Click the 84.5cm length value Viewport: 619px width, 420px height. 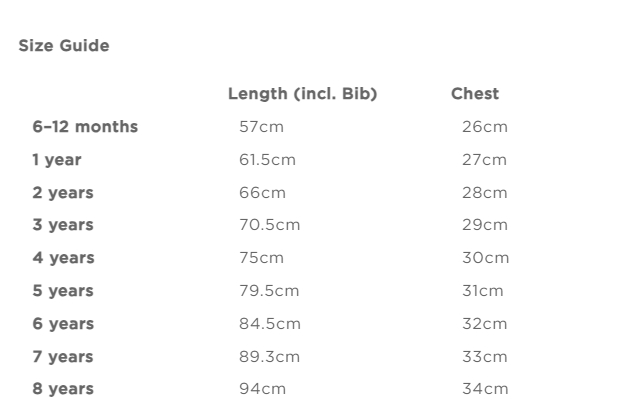tap(269, 324)
